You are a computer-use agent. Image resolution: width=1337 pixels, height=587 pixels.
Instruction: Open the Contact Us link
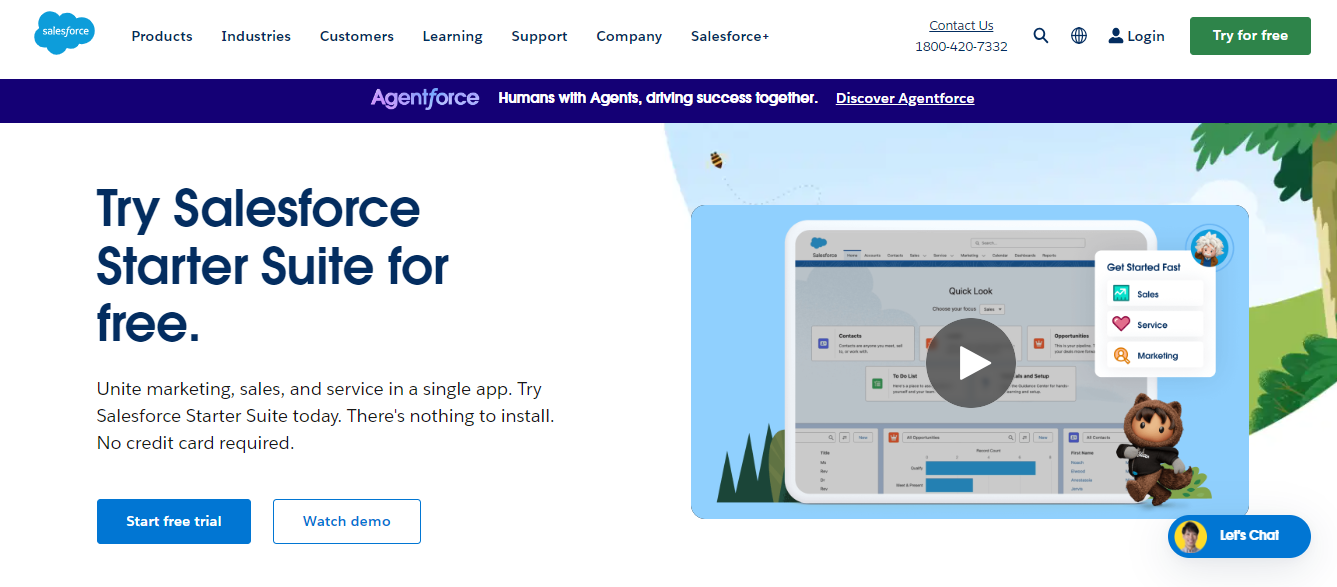(x=960, y=24)
